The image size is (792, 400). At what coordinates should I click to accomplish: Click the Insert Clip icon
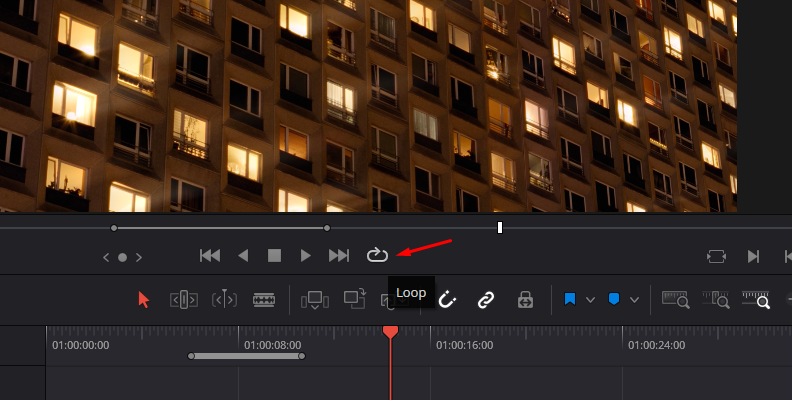click(x=315, y=300)
